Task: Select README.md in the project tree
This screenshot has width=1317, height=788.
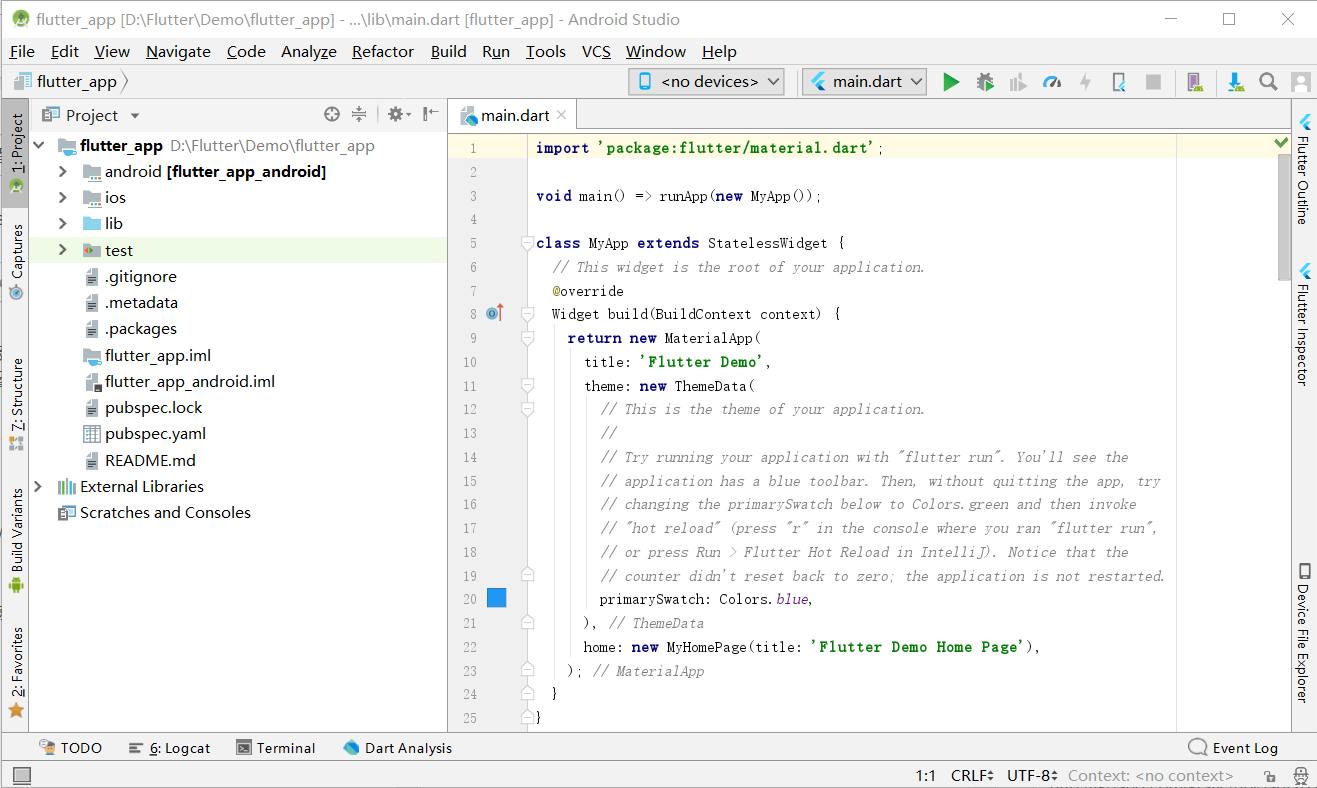Action: [150, 461]
